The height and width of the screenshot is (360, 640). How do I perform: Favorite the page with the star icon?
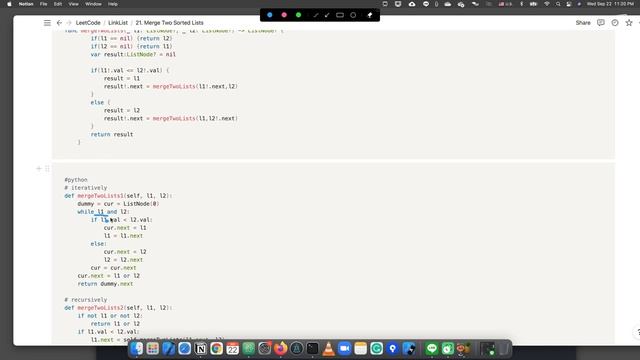[x=629, y=23]
